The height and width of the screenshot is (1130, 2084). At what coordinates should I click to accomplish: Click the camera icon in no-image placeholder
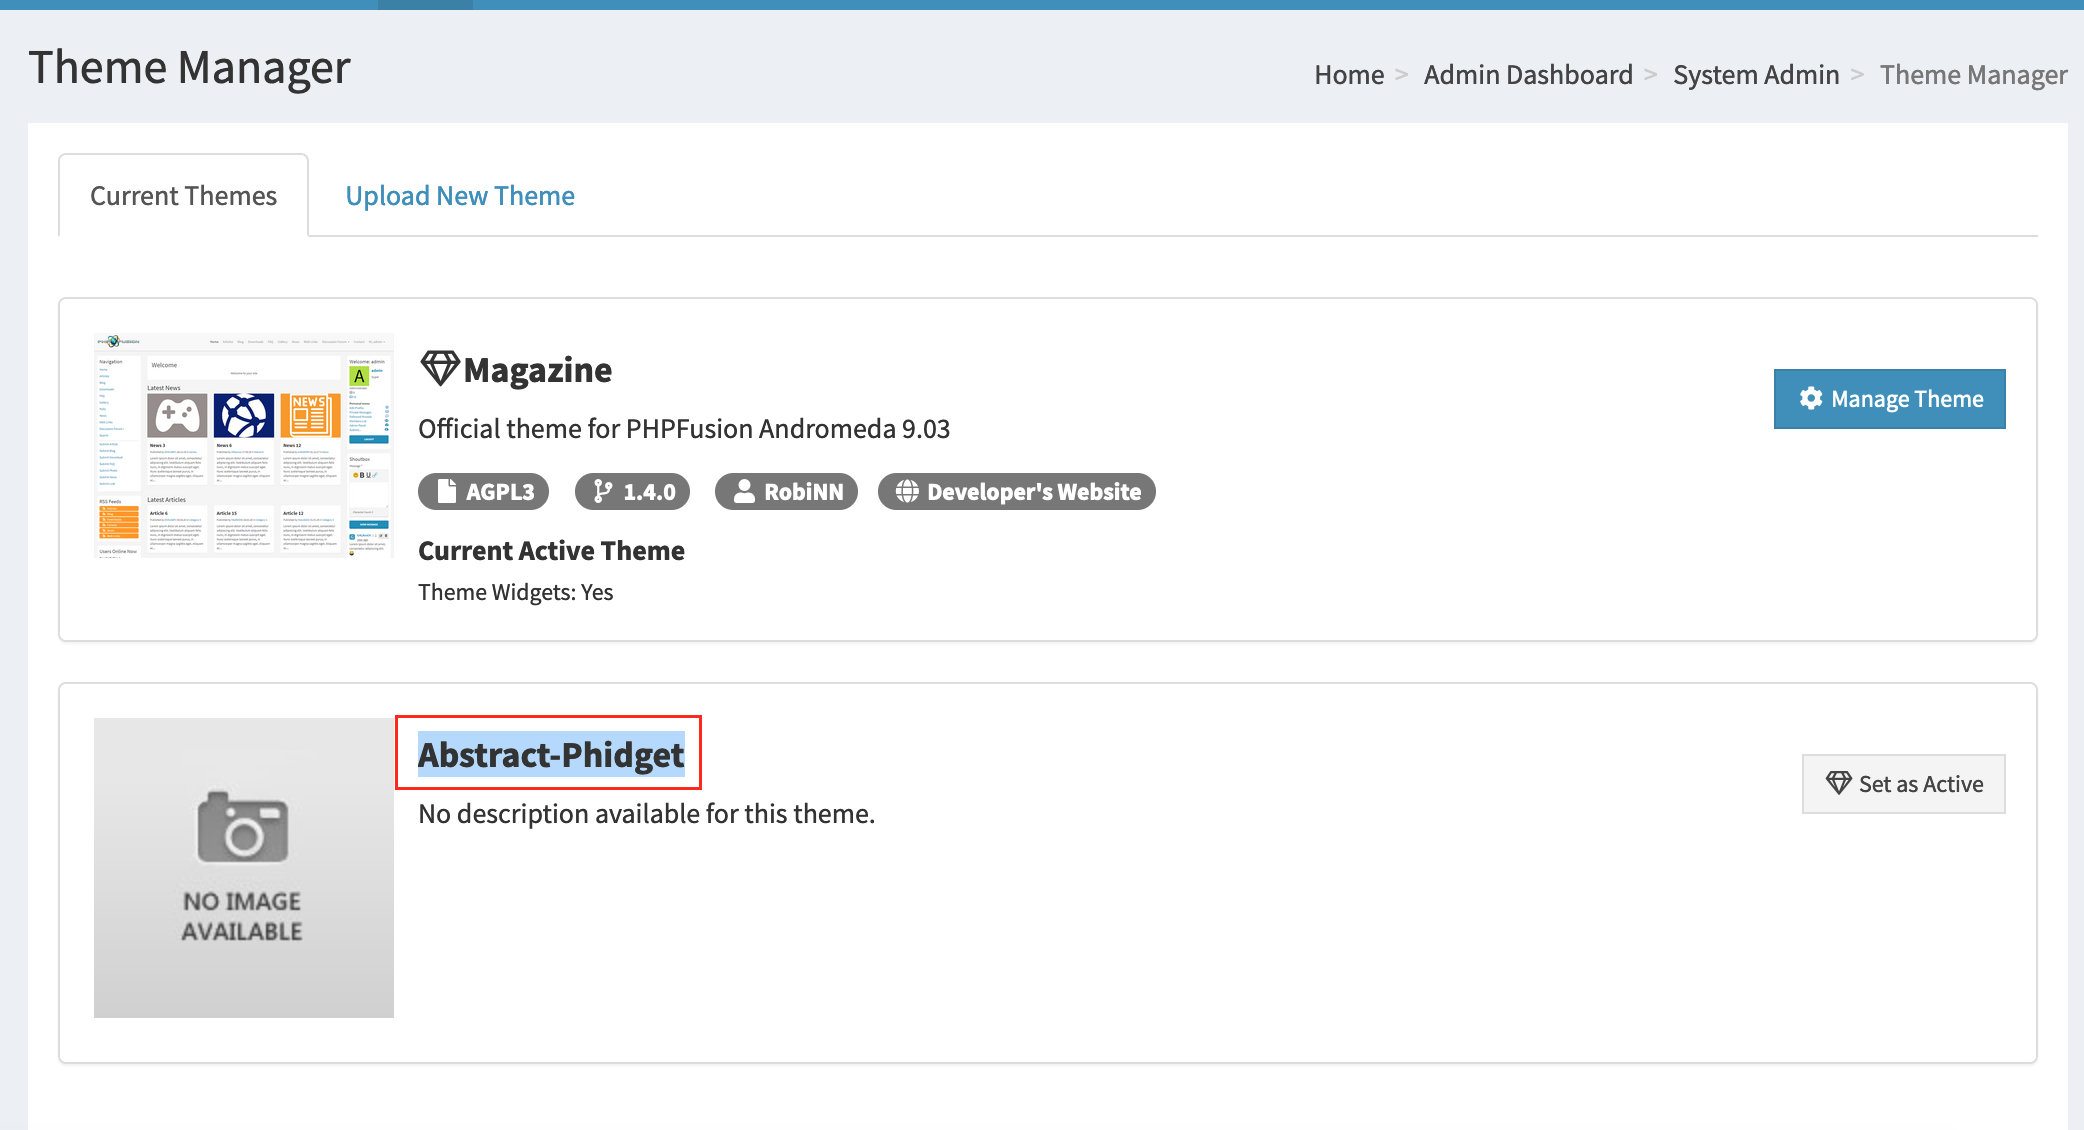[x=243, y=827]
